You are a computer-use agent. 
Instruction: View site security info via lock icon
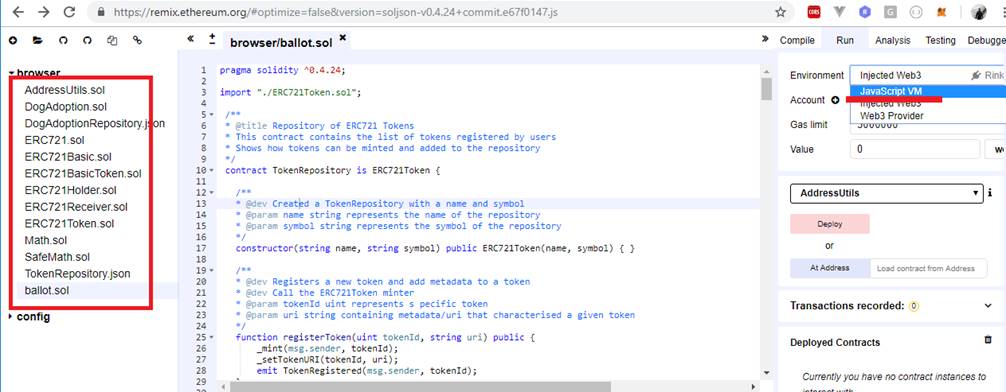100,12
